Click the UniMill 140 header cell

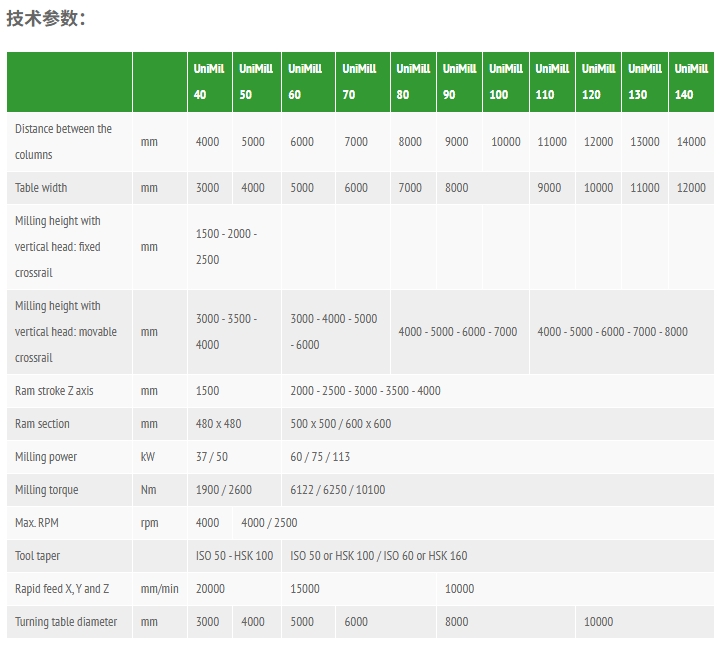coord(691,82)
